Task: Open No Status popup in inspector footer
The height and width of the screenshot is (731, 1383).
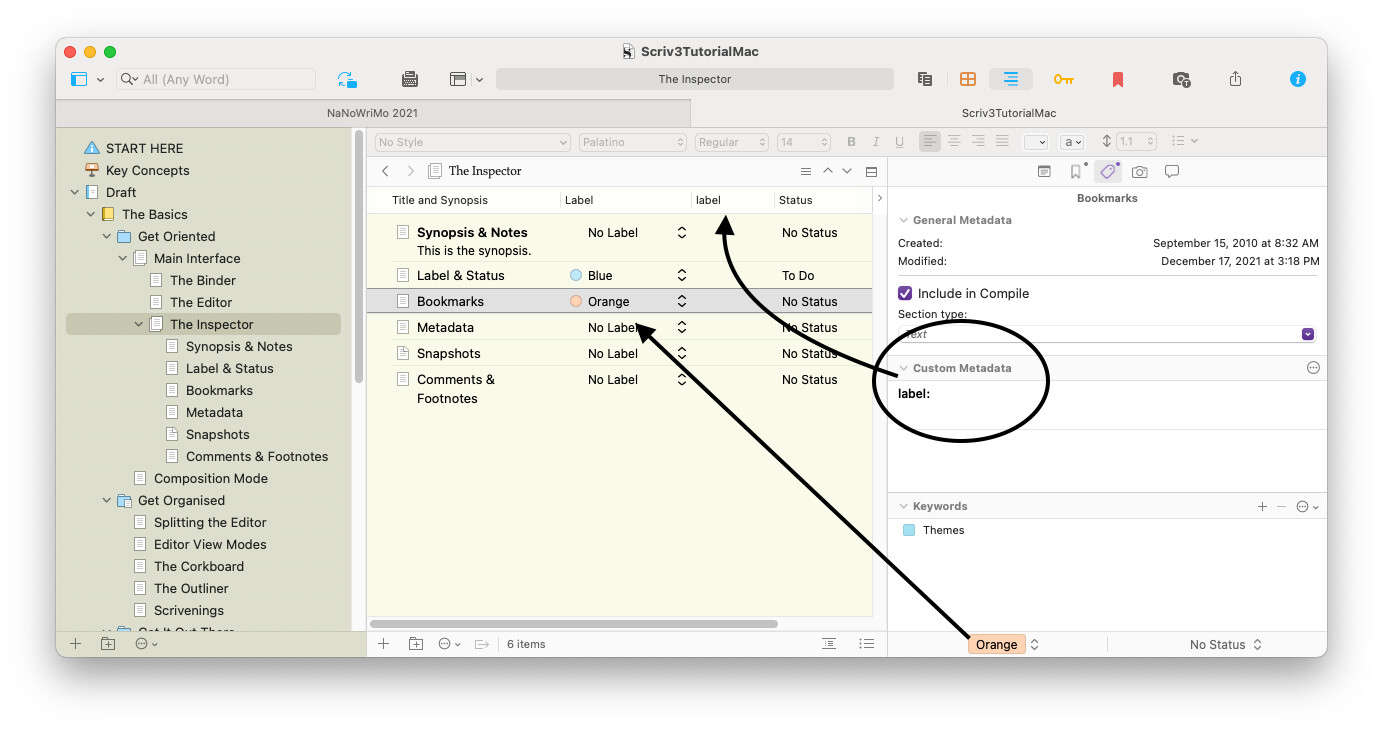Action: pyautogui.click(x=1225, y=645)
